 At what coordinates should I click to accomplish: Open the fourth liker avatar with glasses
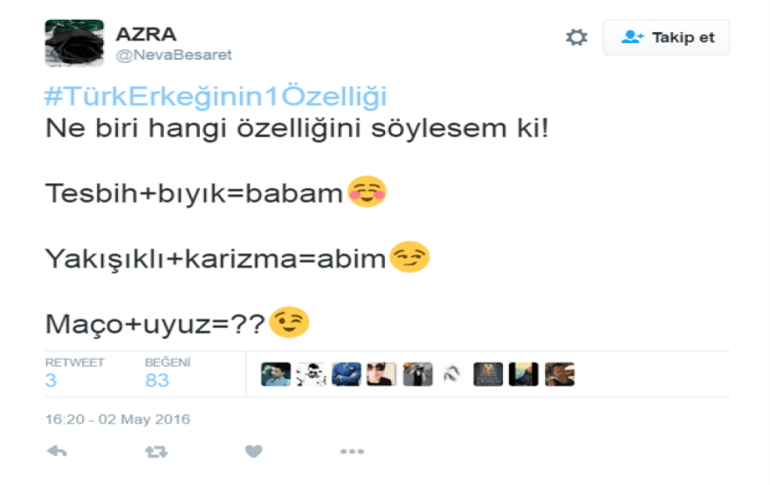point(382,374)
